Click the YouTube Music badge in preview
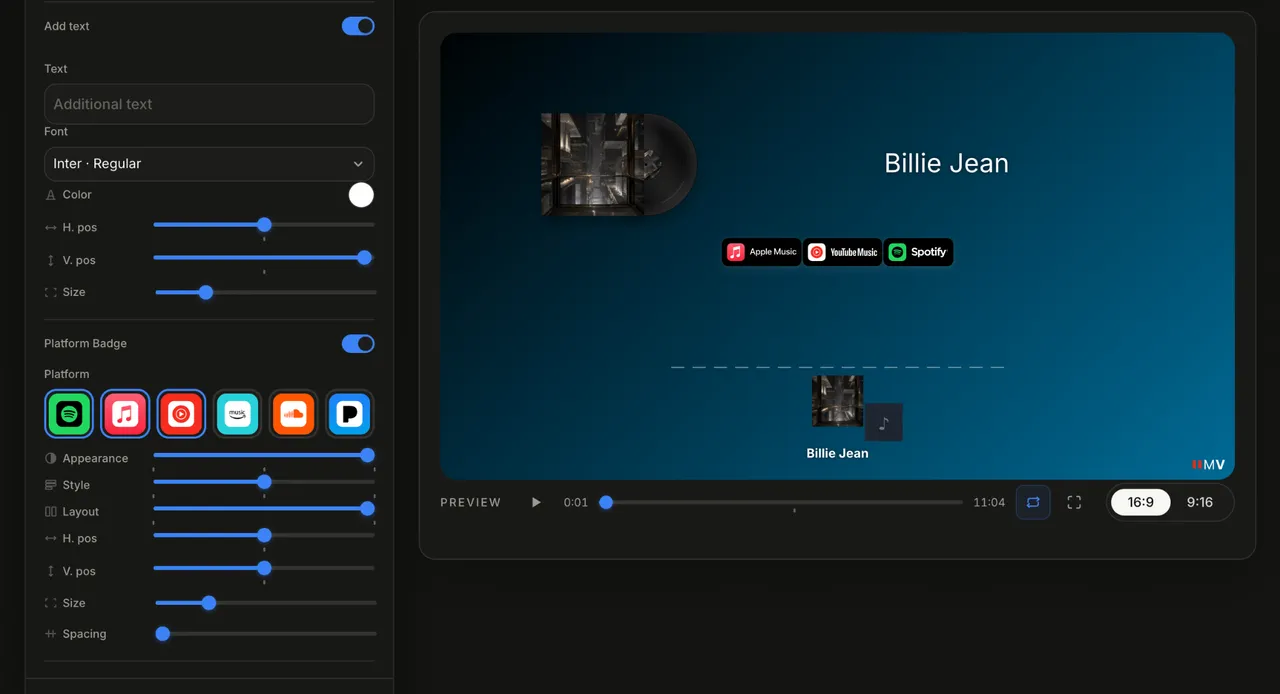The height and width of the screenshot is (694, 1280). 842,252
